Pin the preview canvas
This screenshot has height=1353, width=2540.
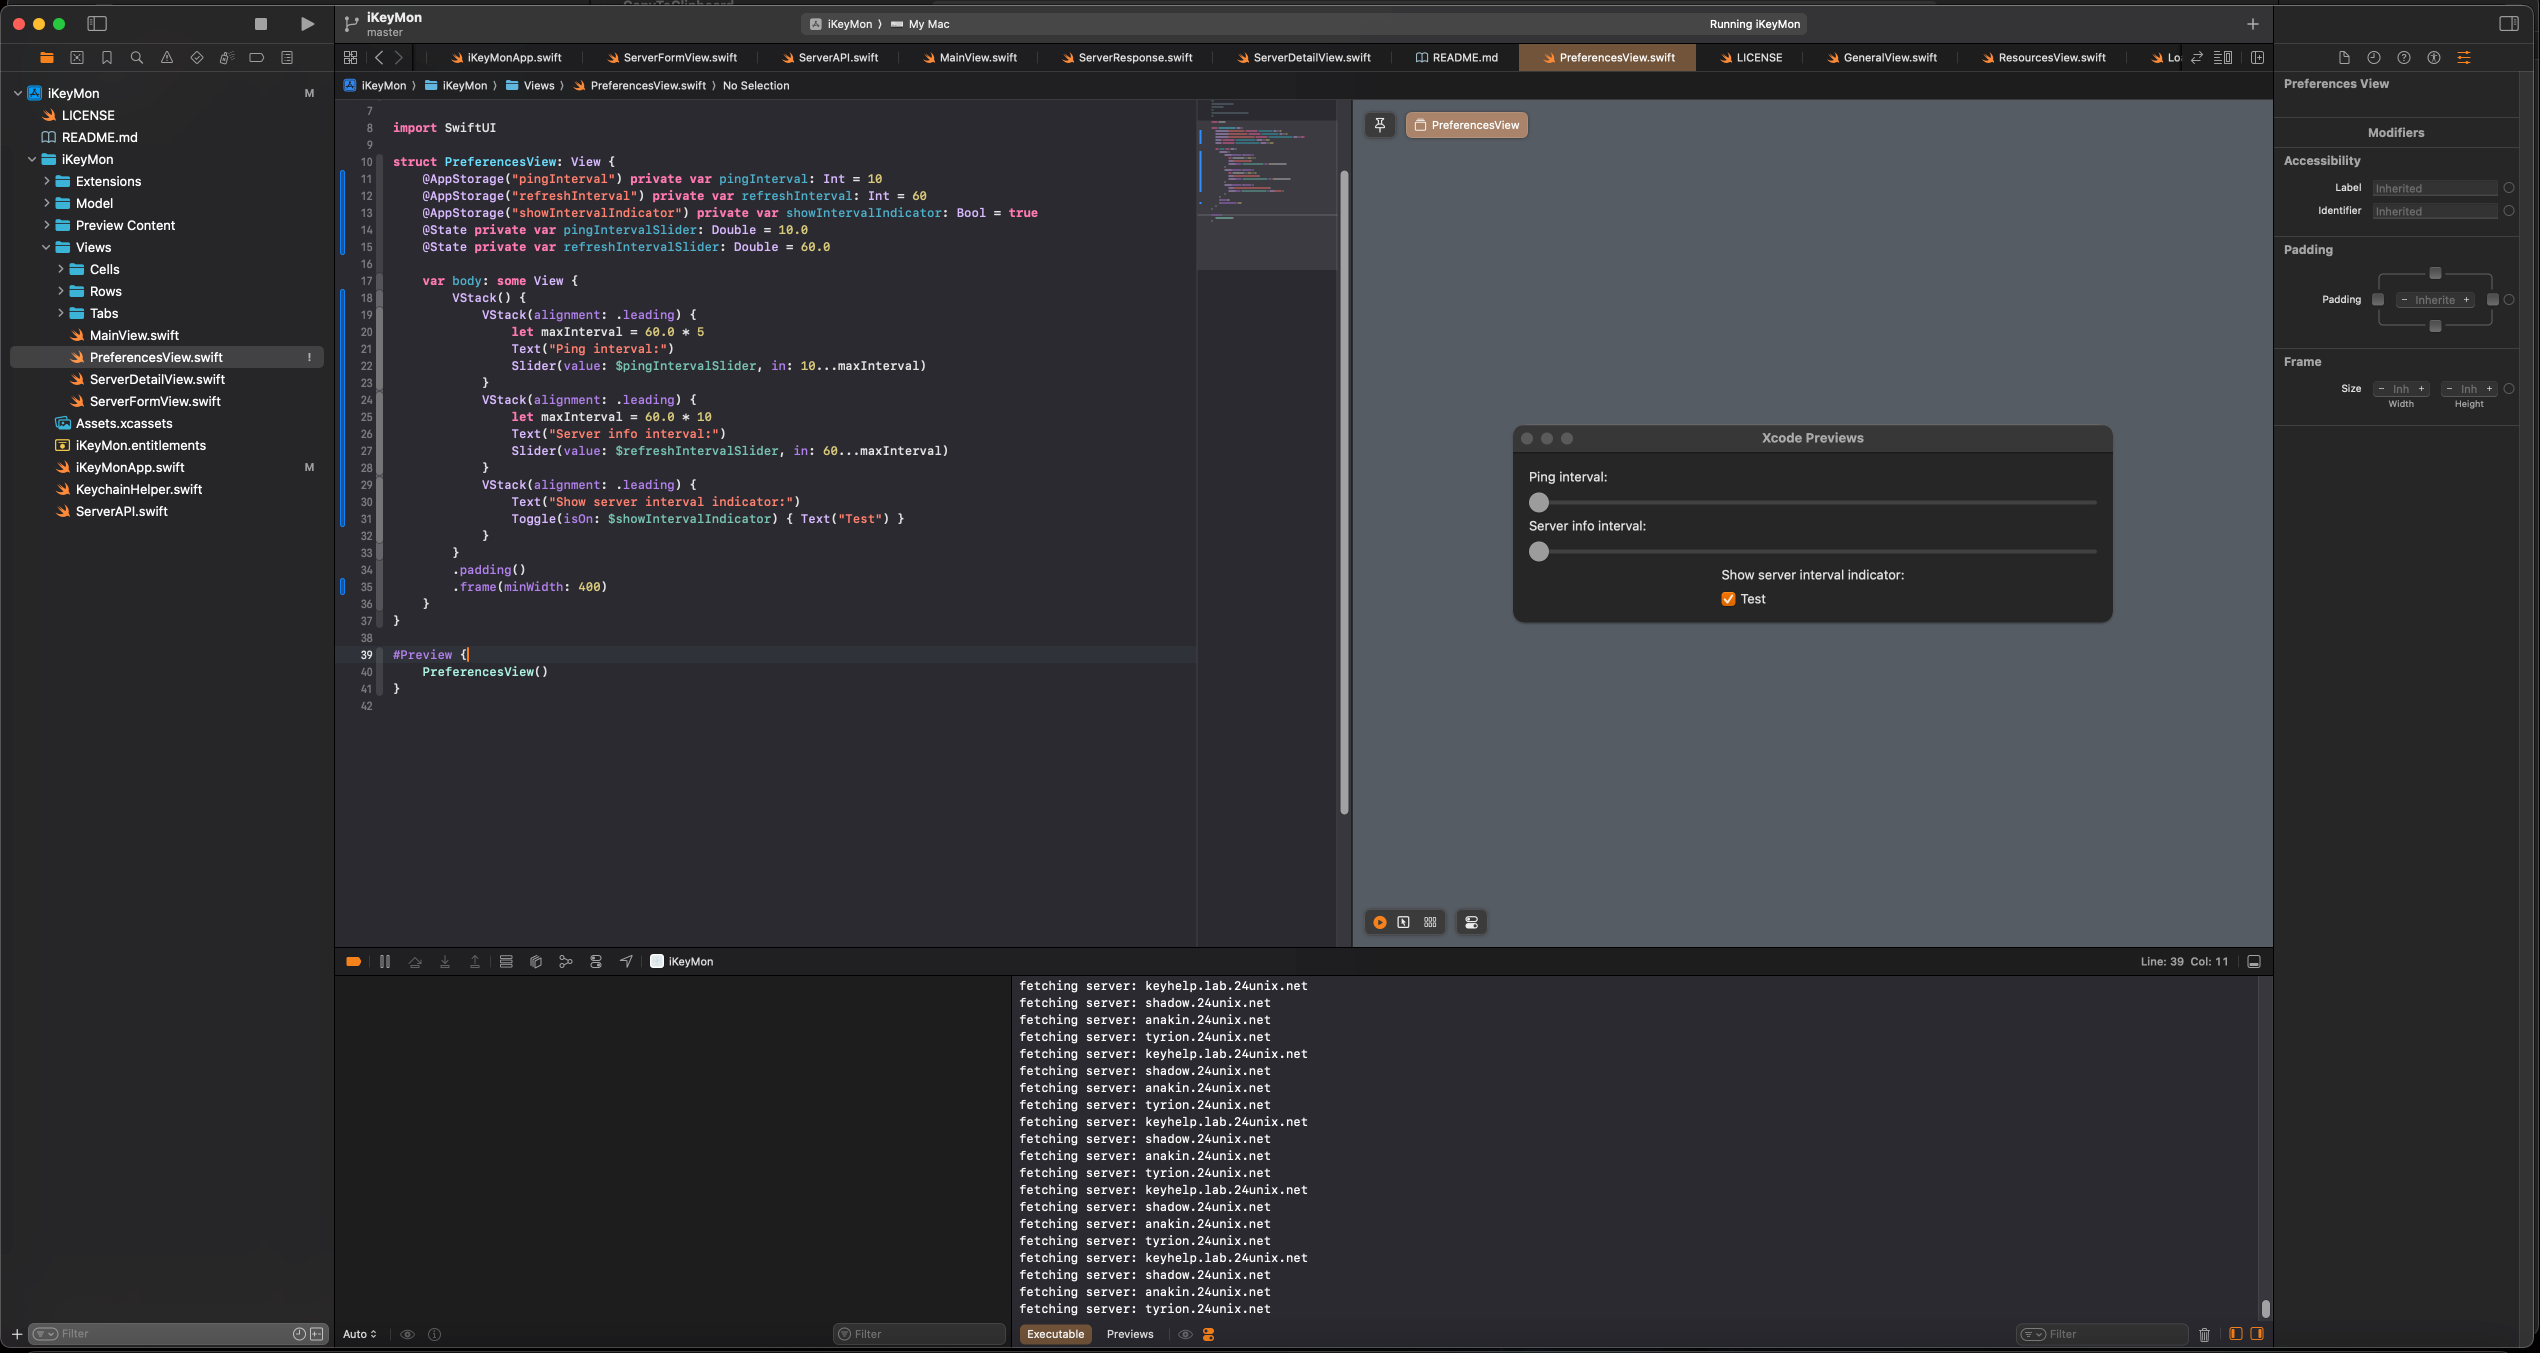click(1380, 125)
